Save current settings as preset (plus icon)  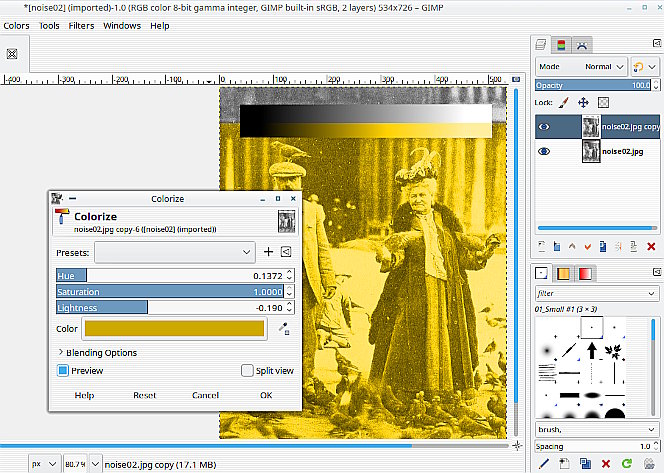click(268, 251)
